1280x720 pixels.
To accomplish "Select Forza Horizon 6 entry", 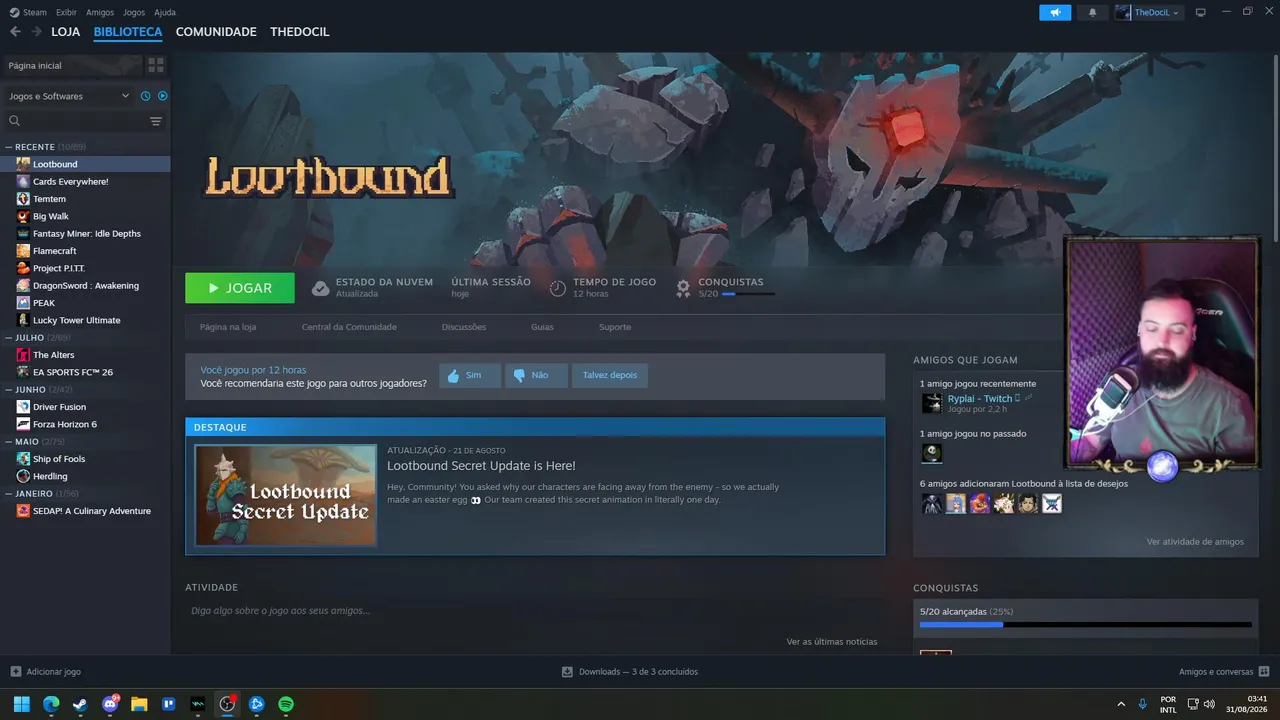I will click(x=85, y=424).
